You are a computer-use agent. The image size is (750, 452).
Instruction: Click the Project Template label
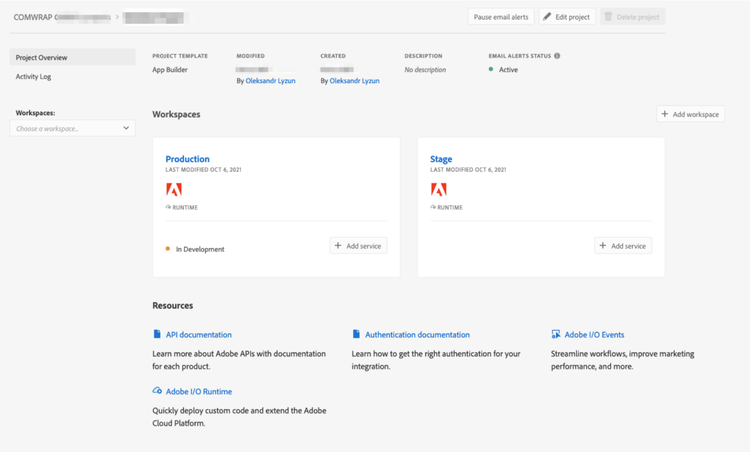tap(180, 56)
